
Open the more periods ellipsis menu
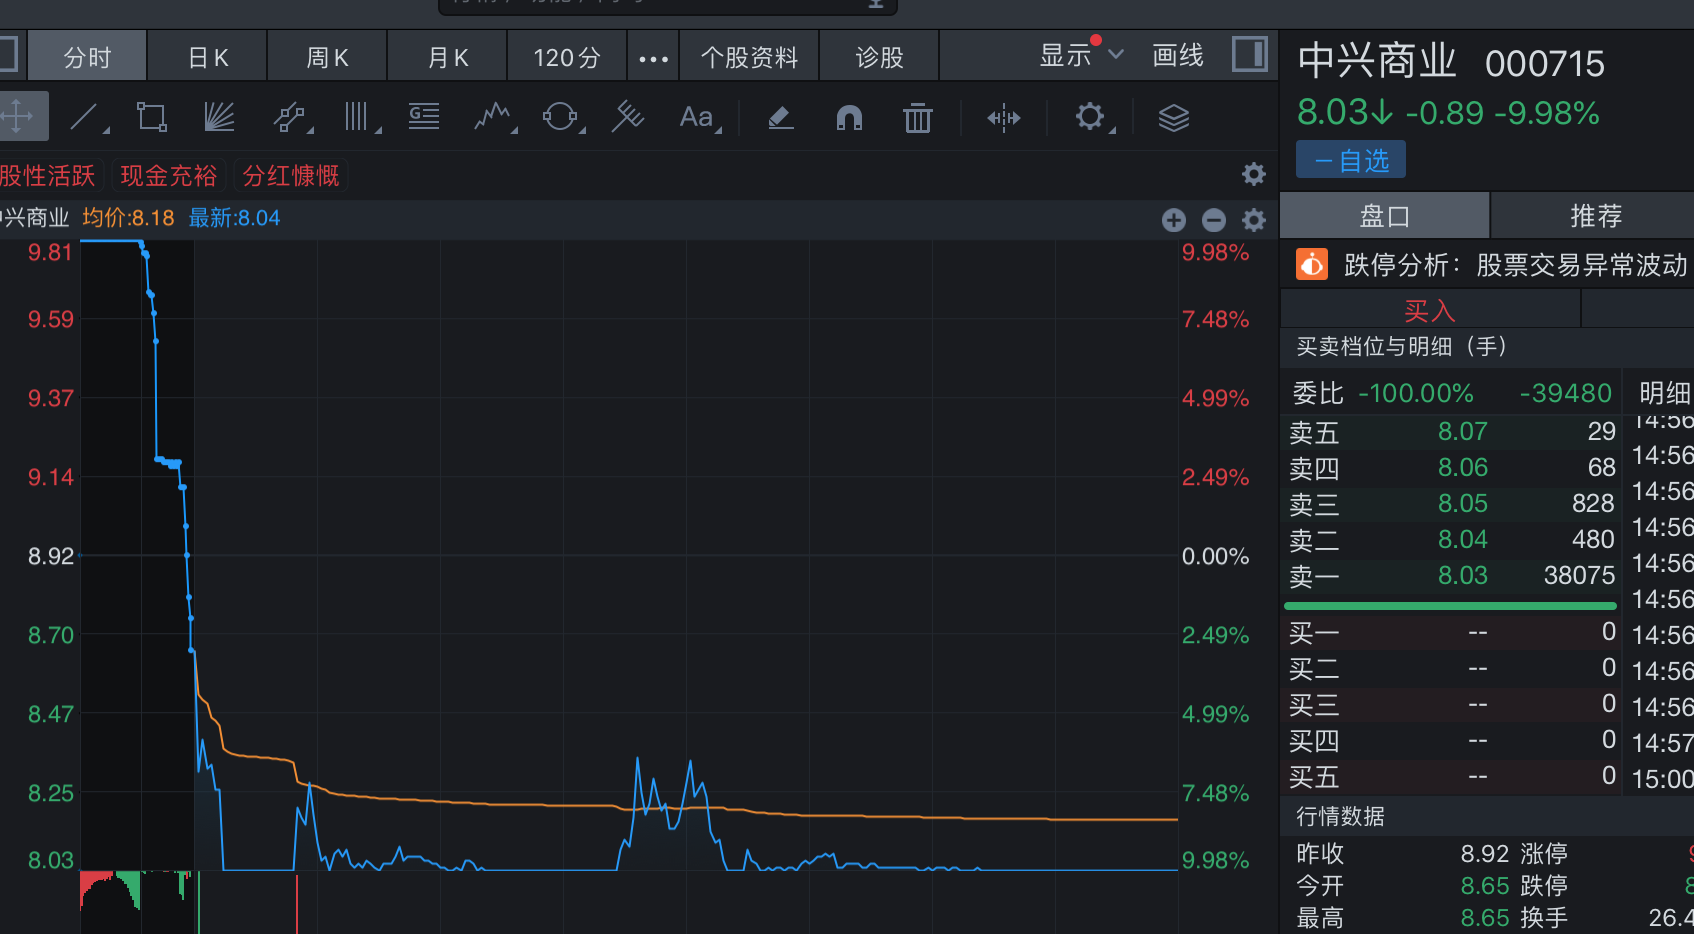point(653,58)
